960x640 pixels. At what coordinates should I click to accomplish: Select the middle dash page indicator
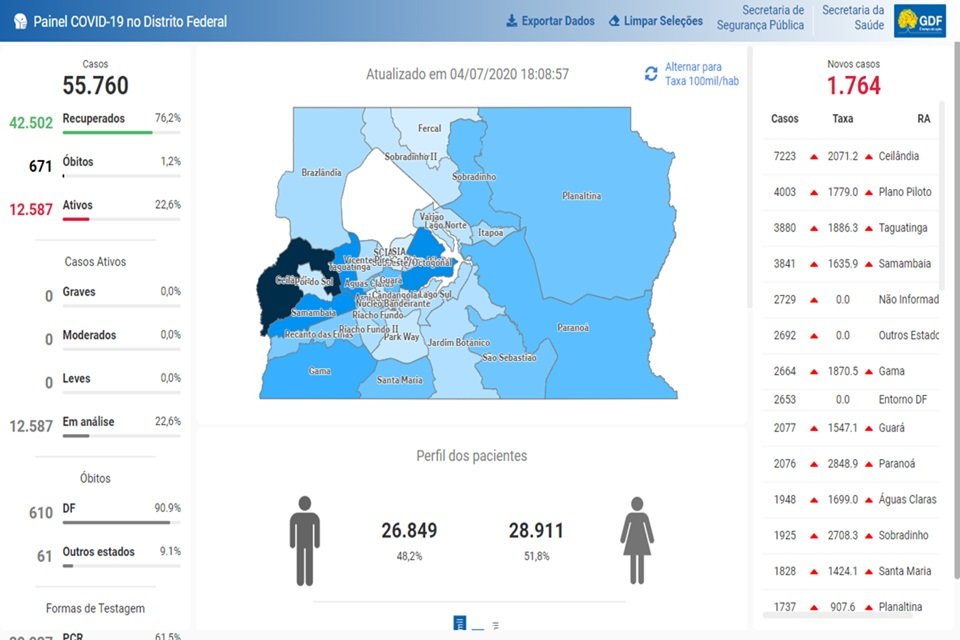478,628
